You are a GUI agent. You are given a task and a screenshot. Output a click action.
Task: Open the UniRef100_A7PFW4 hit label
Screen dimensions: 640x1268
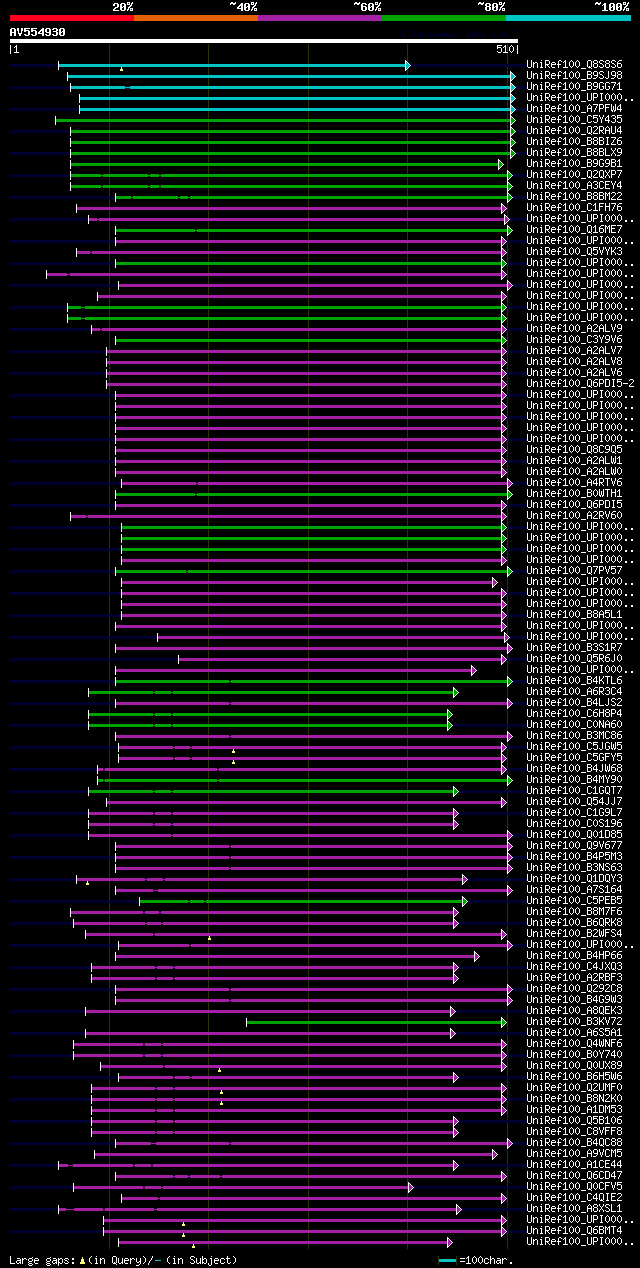575,109
